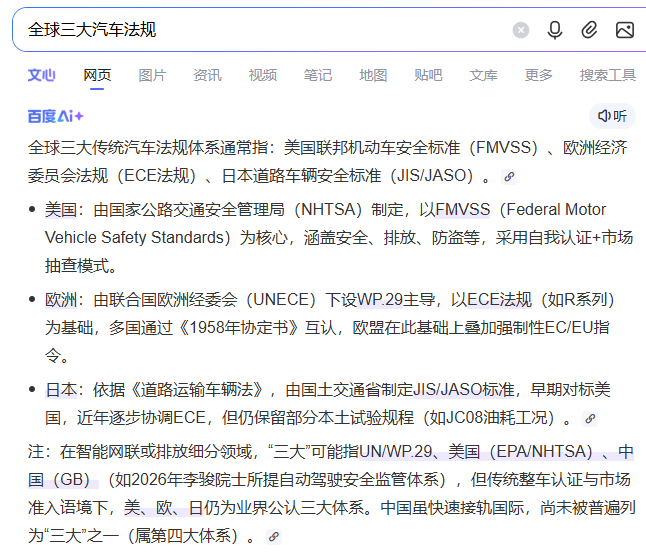Open the 图片 tab
Viewport: 646px width, 553px height.
coord(152,75)
